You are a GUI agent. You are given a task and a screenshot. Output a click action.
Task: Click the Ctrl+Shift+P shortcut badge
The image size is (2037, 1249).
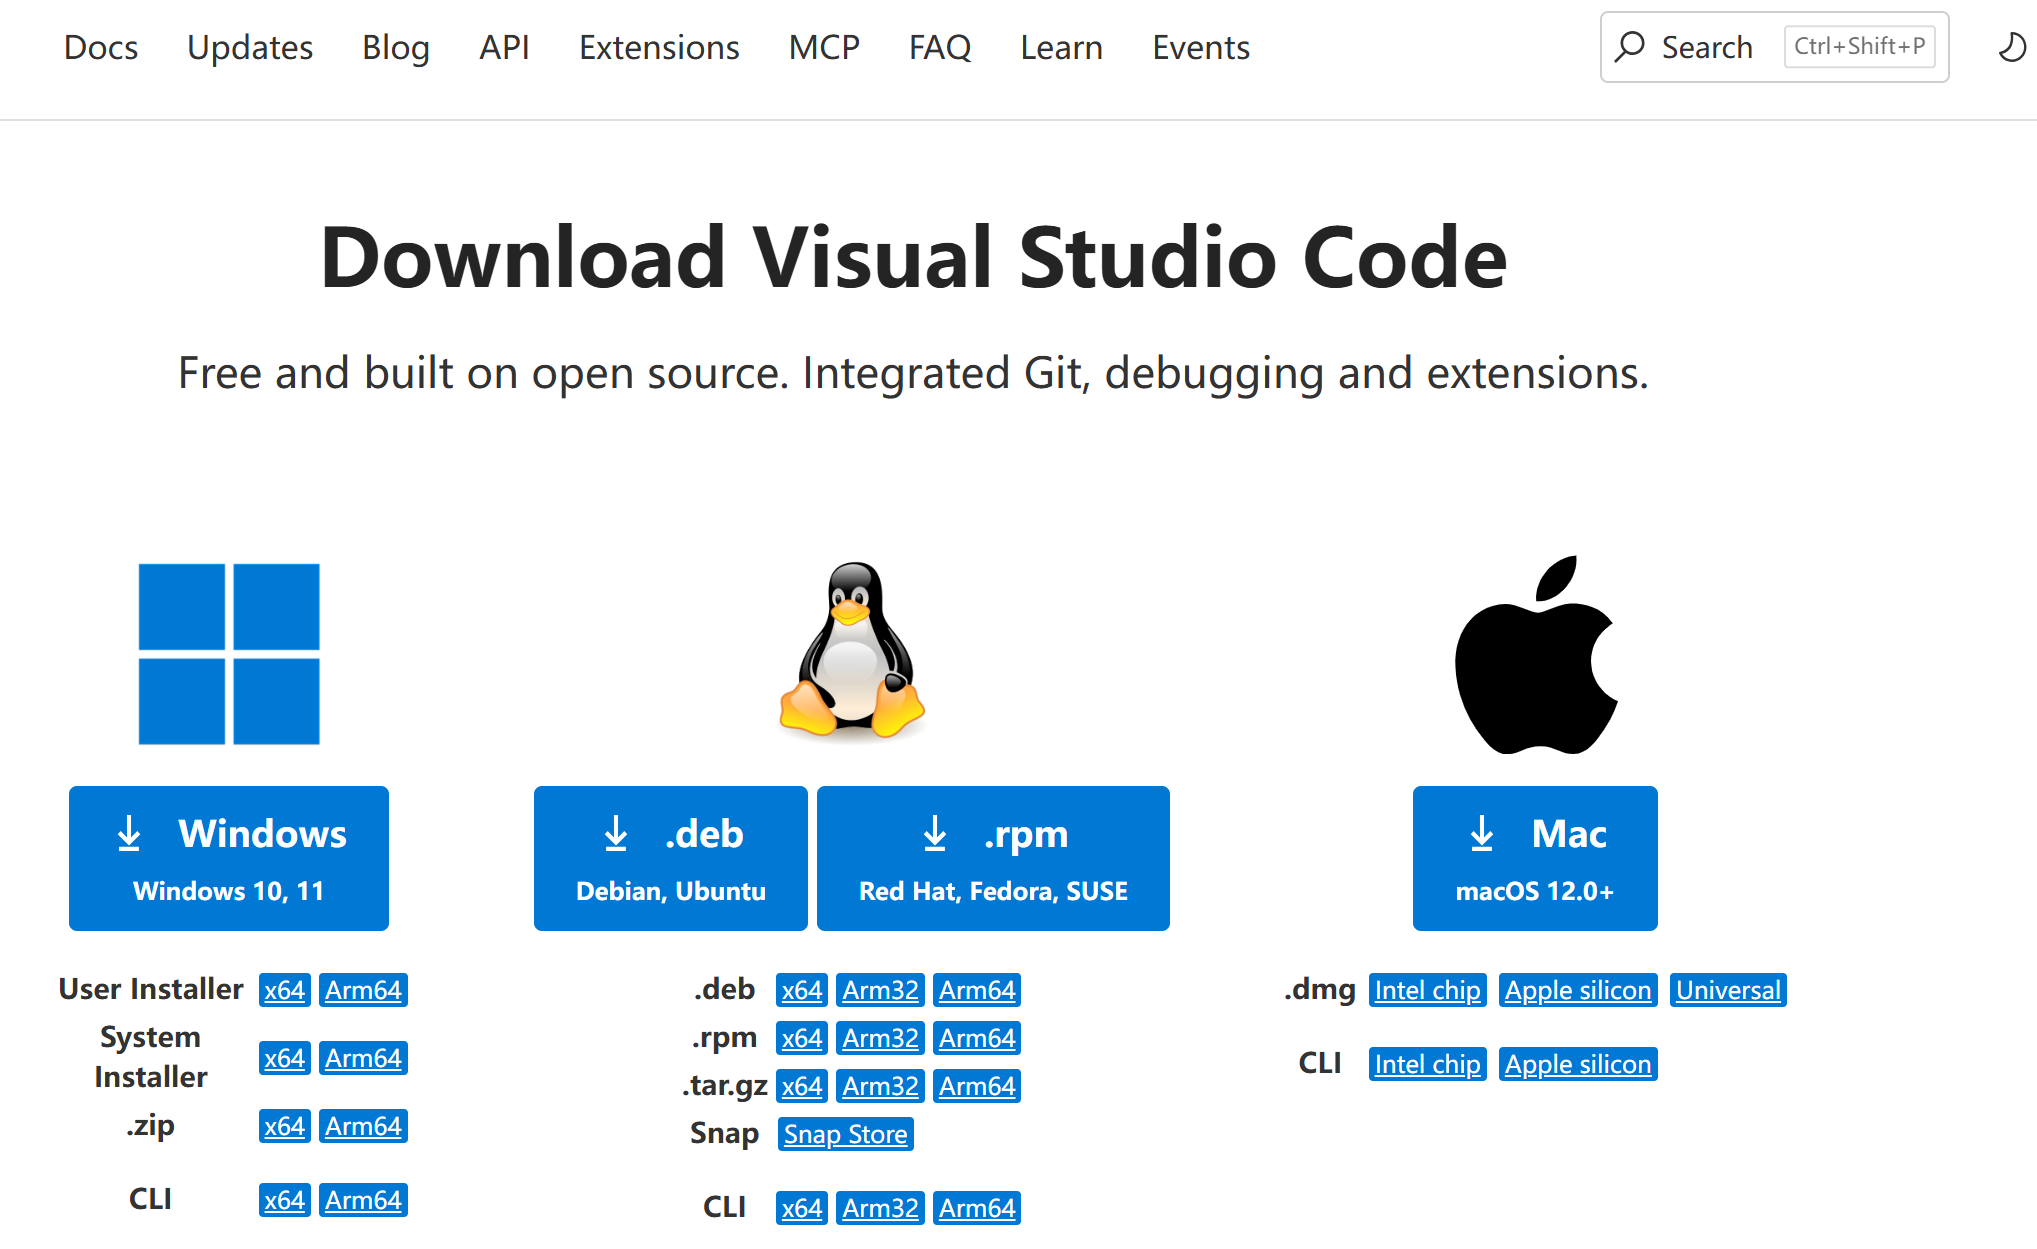tap(1859, 46)
